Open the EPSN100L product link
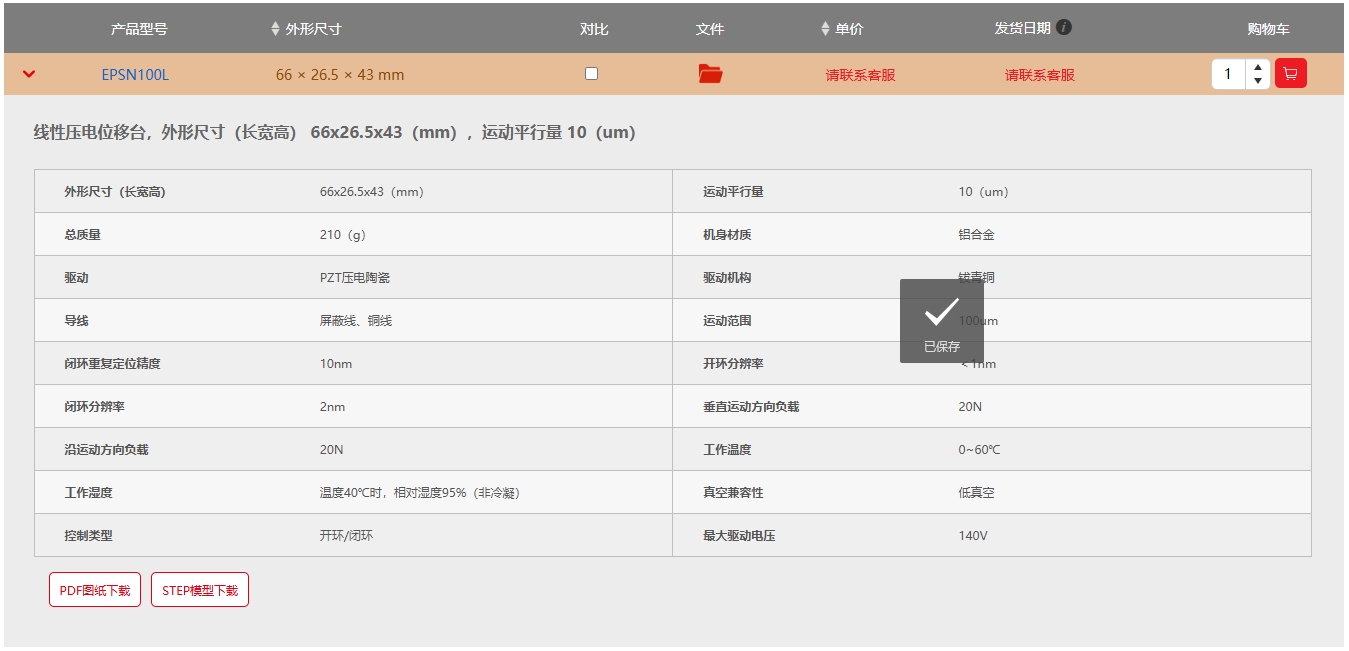 point(135,75)
